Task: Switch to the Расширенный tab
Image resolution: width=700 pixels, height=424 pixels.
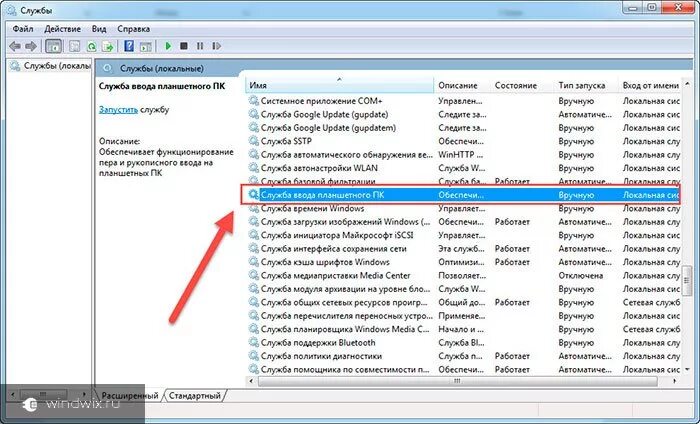Action: click(130, 395)
